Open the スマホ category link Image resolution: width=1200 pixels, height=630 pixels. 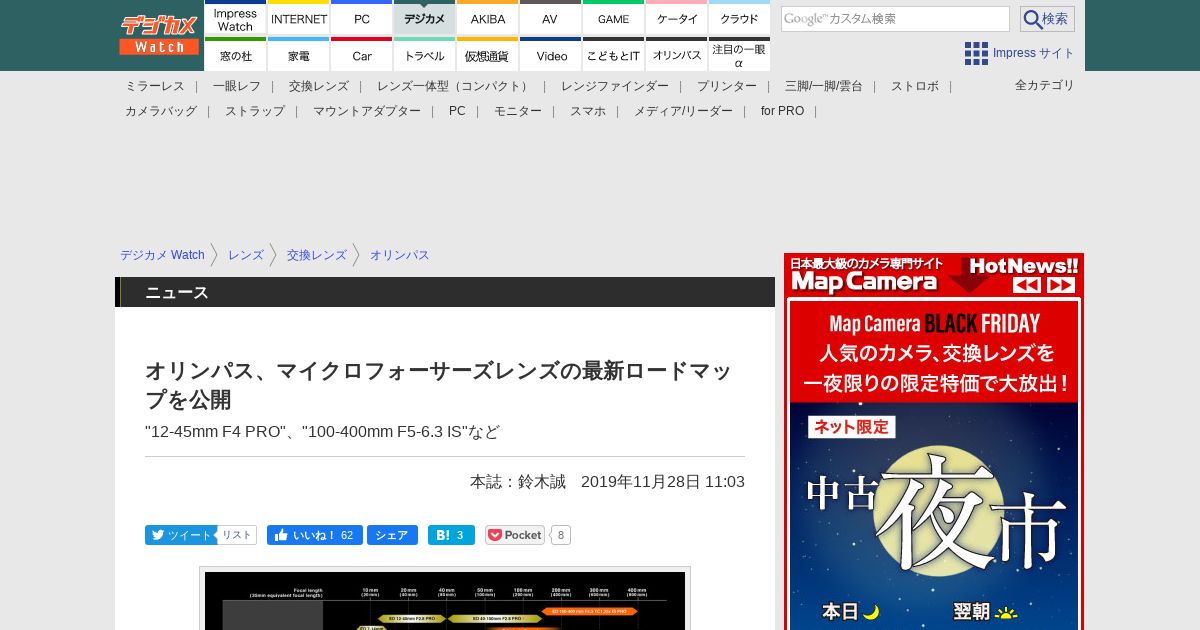click(x=588, y=111)
